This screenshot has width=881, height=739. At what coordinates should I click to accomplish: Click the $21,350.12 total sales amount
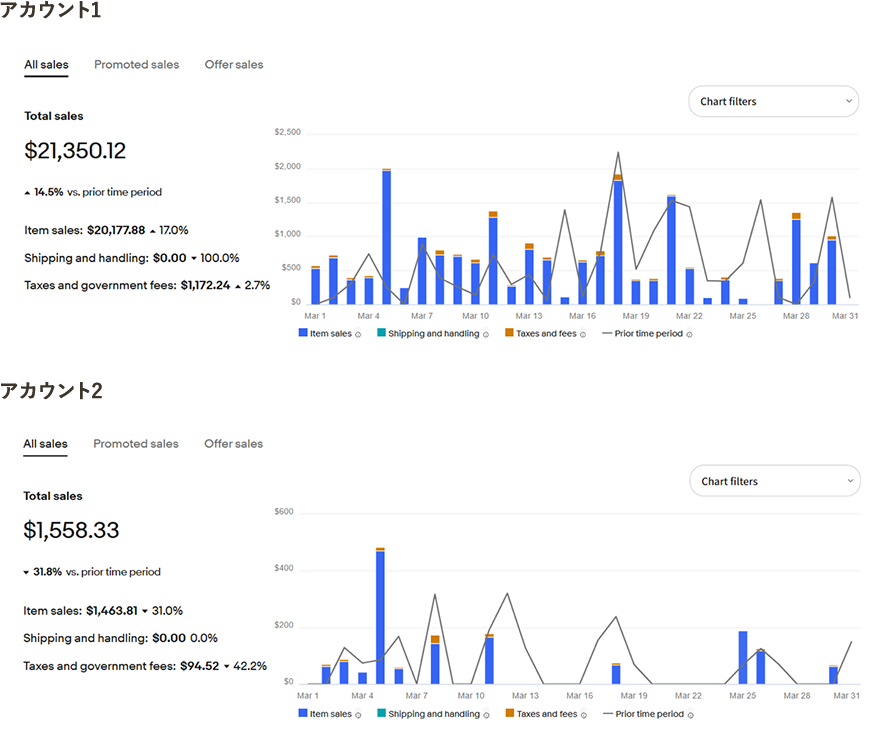tap(76, 151)
